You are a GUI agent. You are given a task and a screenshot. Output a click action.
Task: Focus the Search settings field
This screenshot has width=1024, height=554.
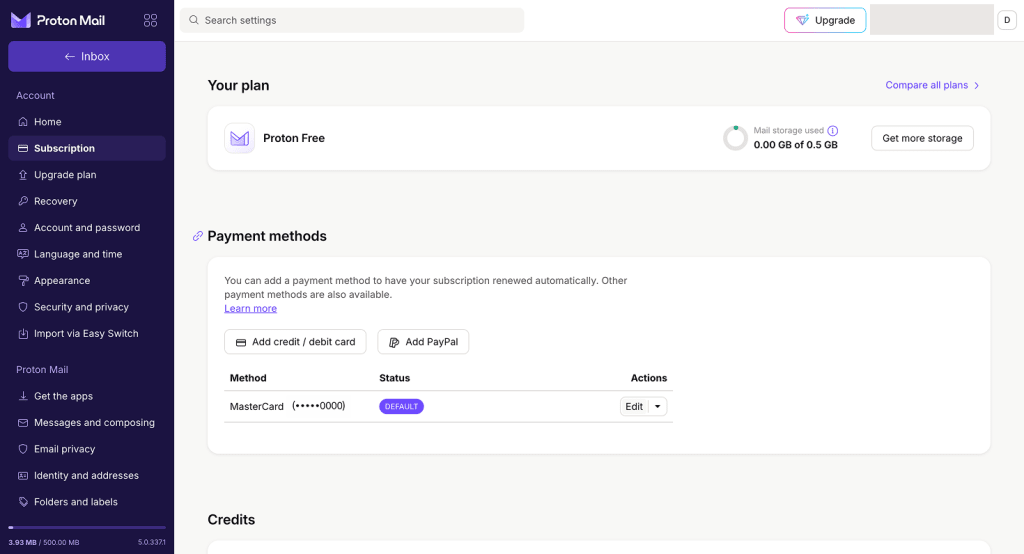coord(360,20)
